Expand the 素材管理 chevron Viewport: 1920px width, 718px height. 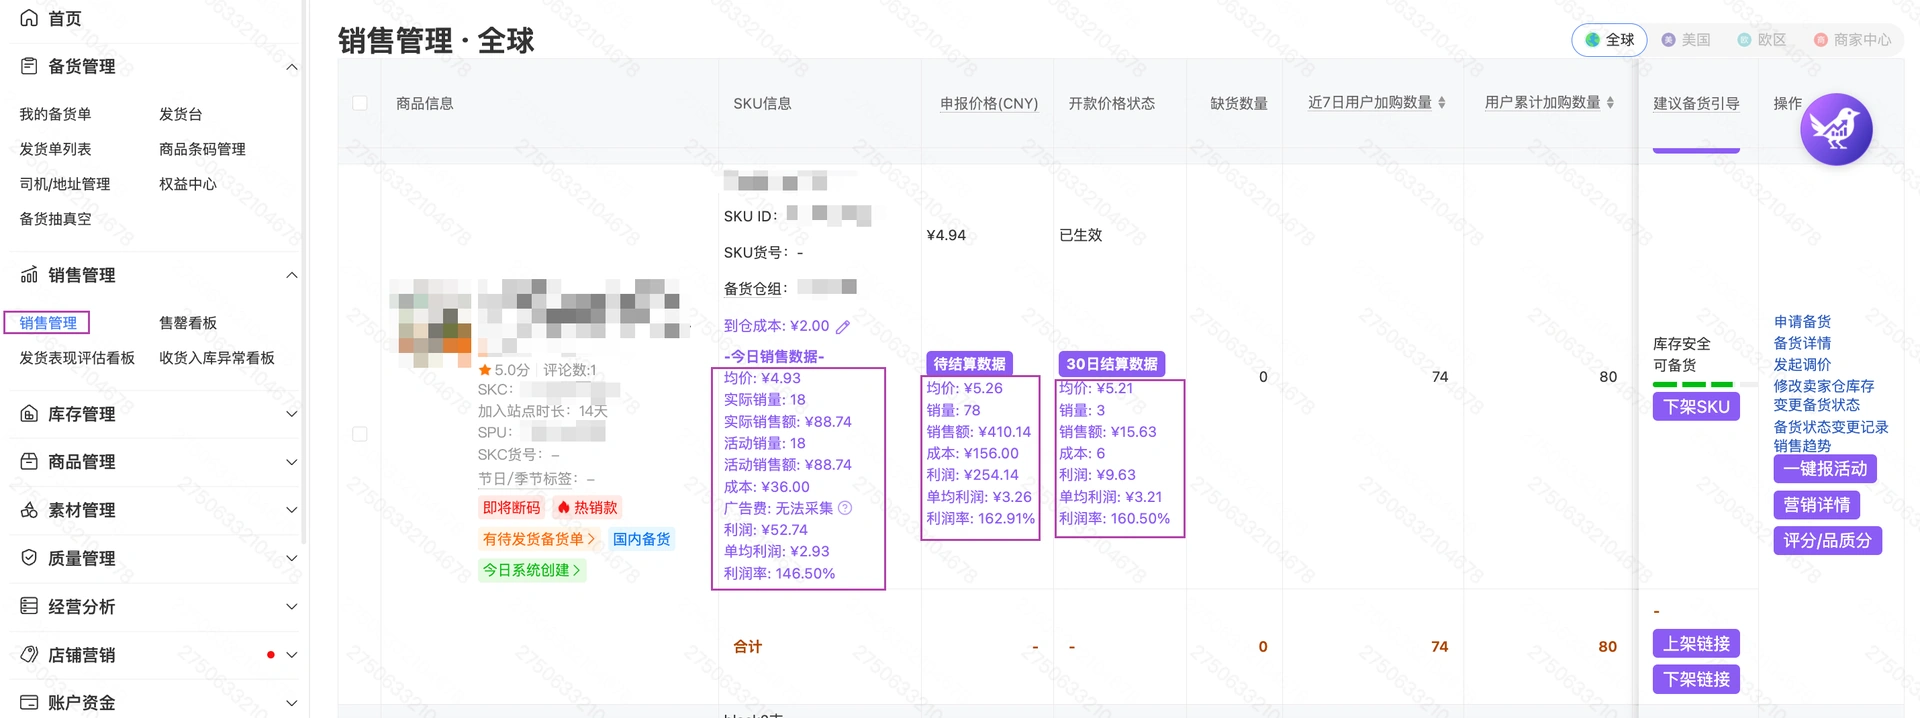point(292,510)
